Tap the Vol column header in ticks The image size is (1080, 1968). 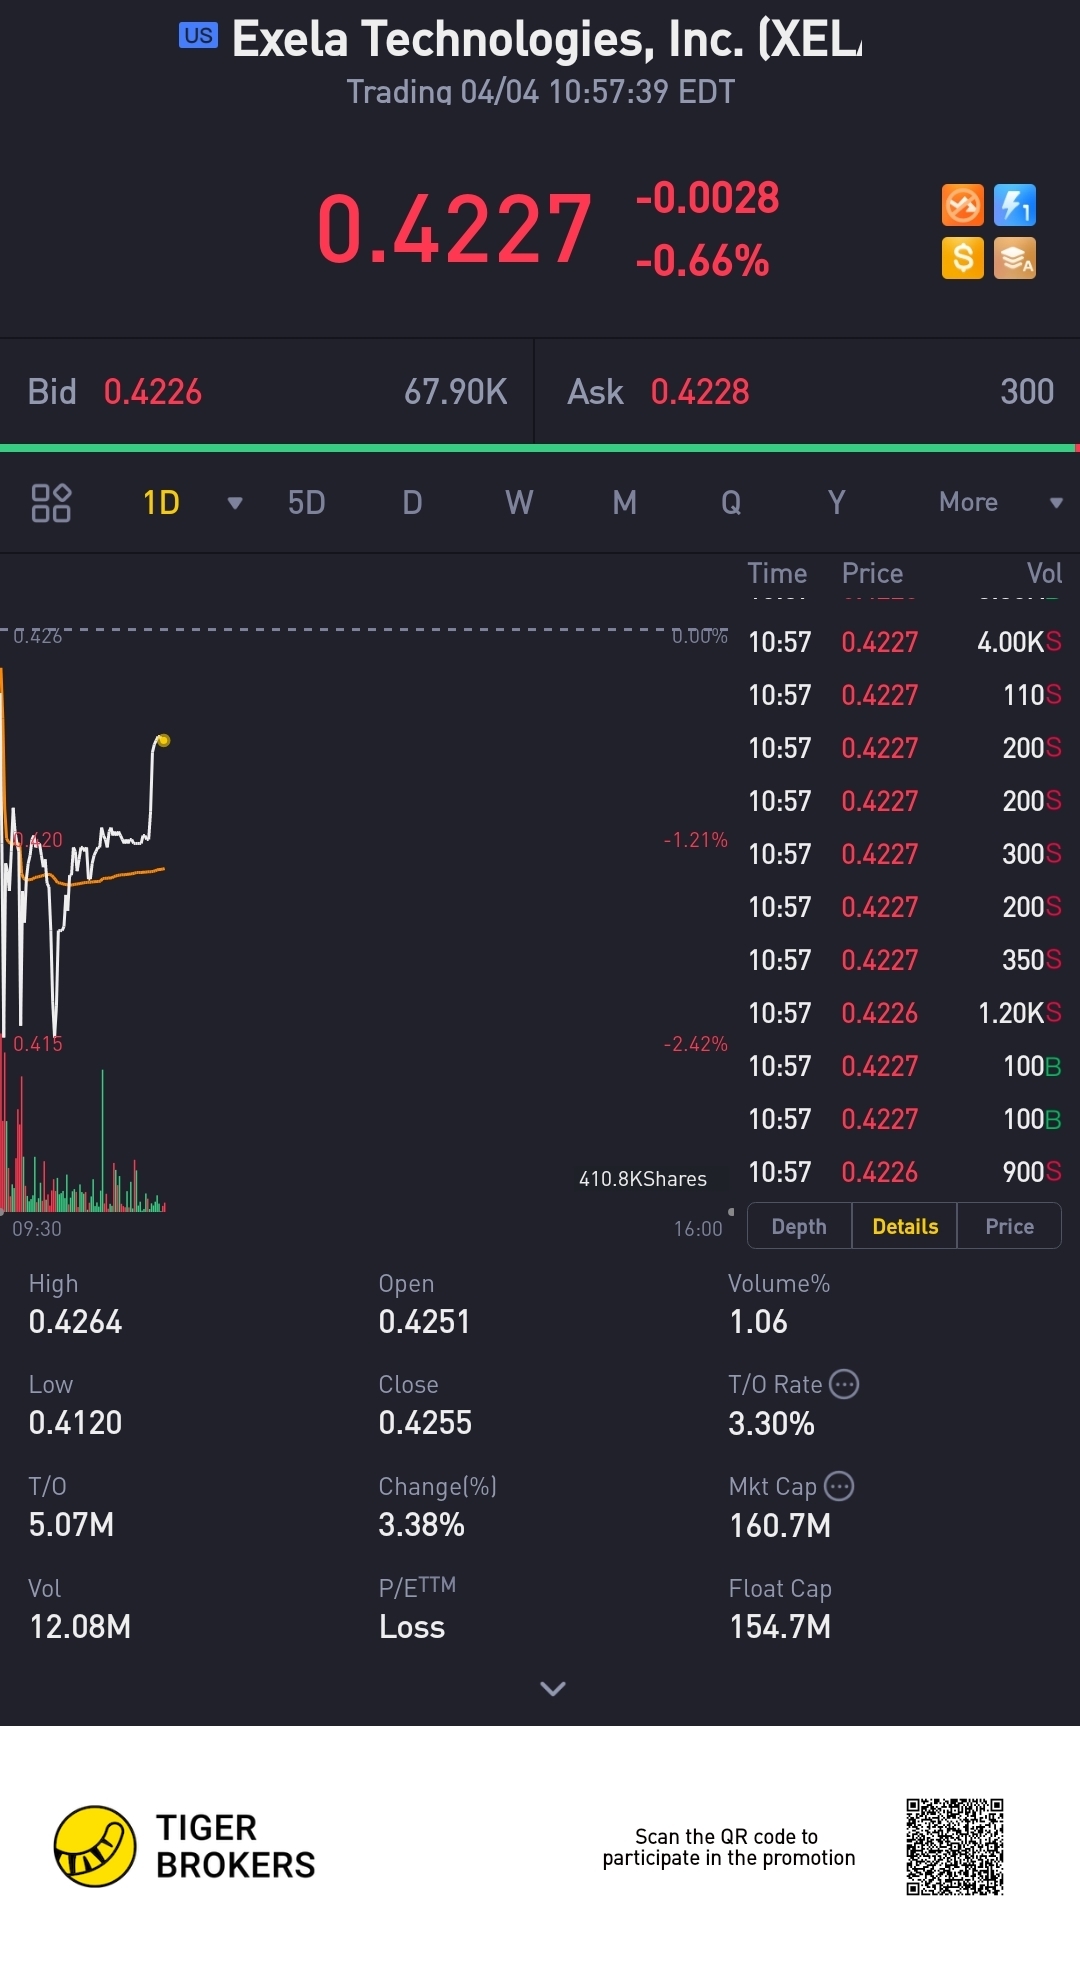[x=1044, y=573]
